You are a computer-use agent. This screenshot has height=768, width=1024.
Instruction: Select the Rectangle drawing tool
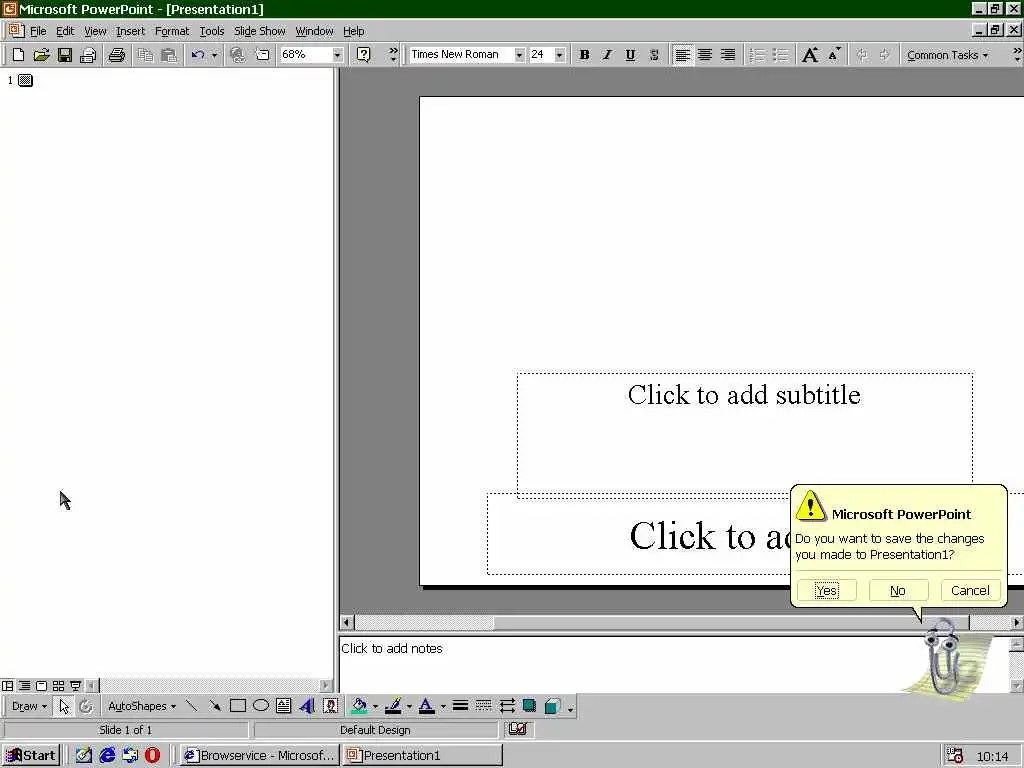238,706
